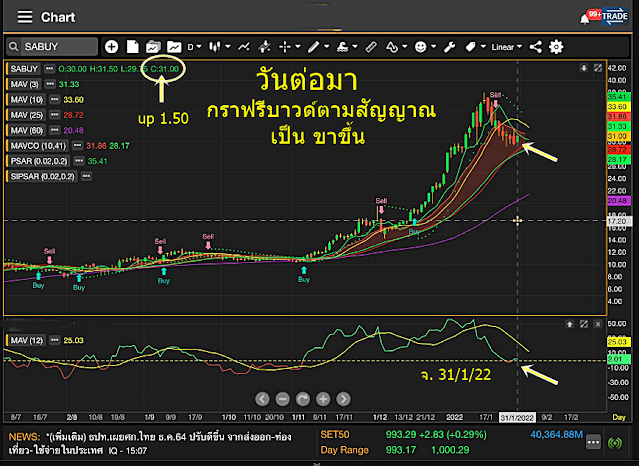Select the pencil drawing tool

313,47
